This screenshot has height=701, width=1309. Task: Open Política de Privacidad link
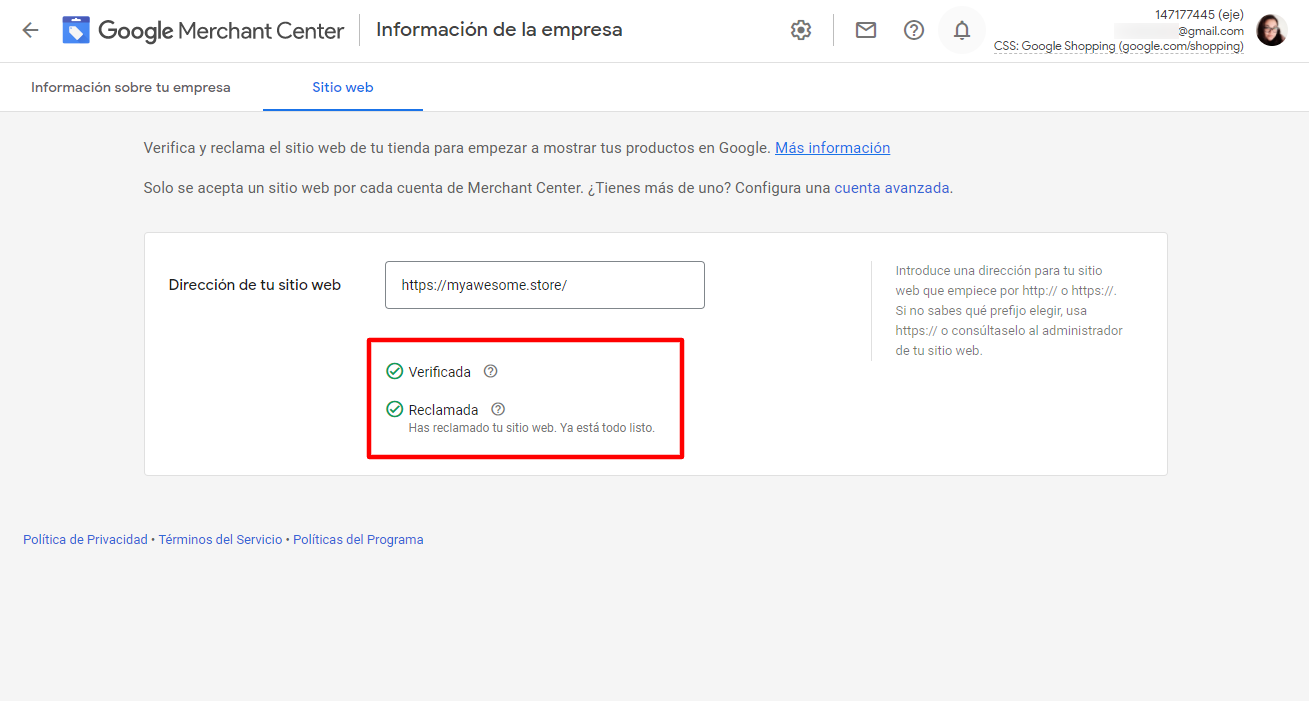tap(85, 540)
